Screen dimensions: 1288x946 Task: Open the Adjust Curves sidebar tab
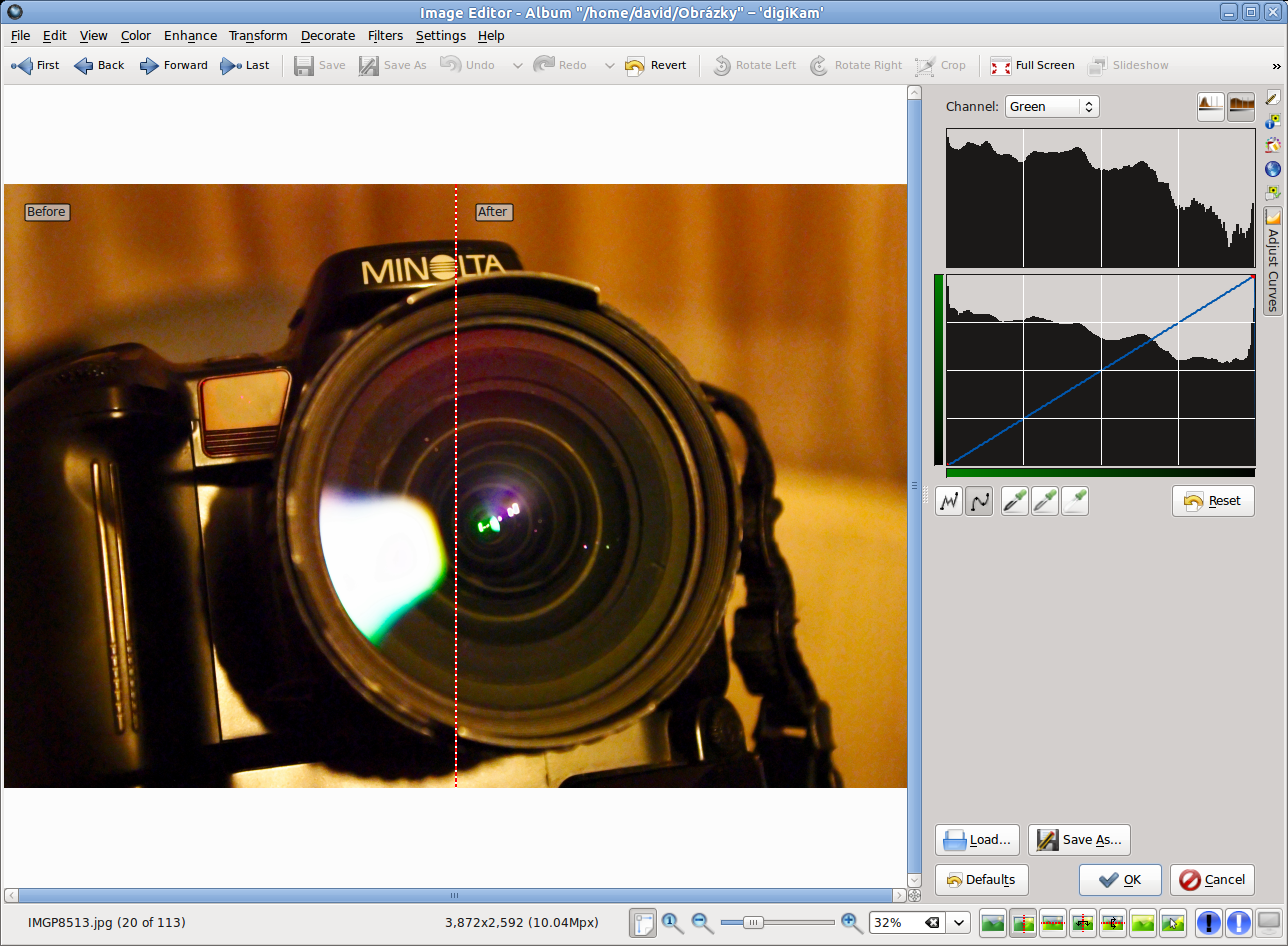point(1273,260)
